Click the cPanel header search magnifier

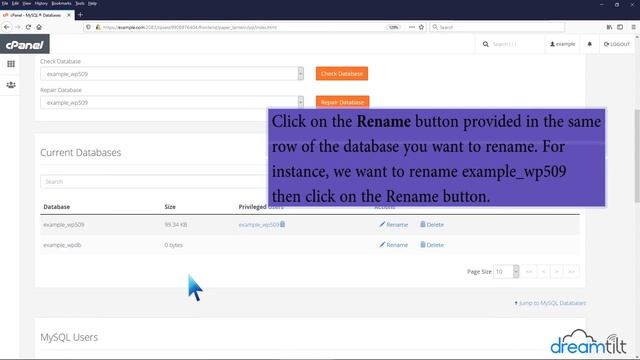(486, 44)
